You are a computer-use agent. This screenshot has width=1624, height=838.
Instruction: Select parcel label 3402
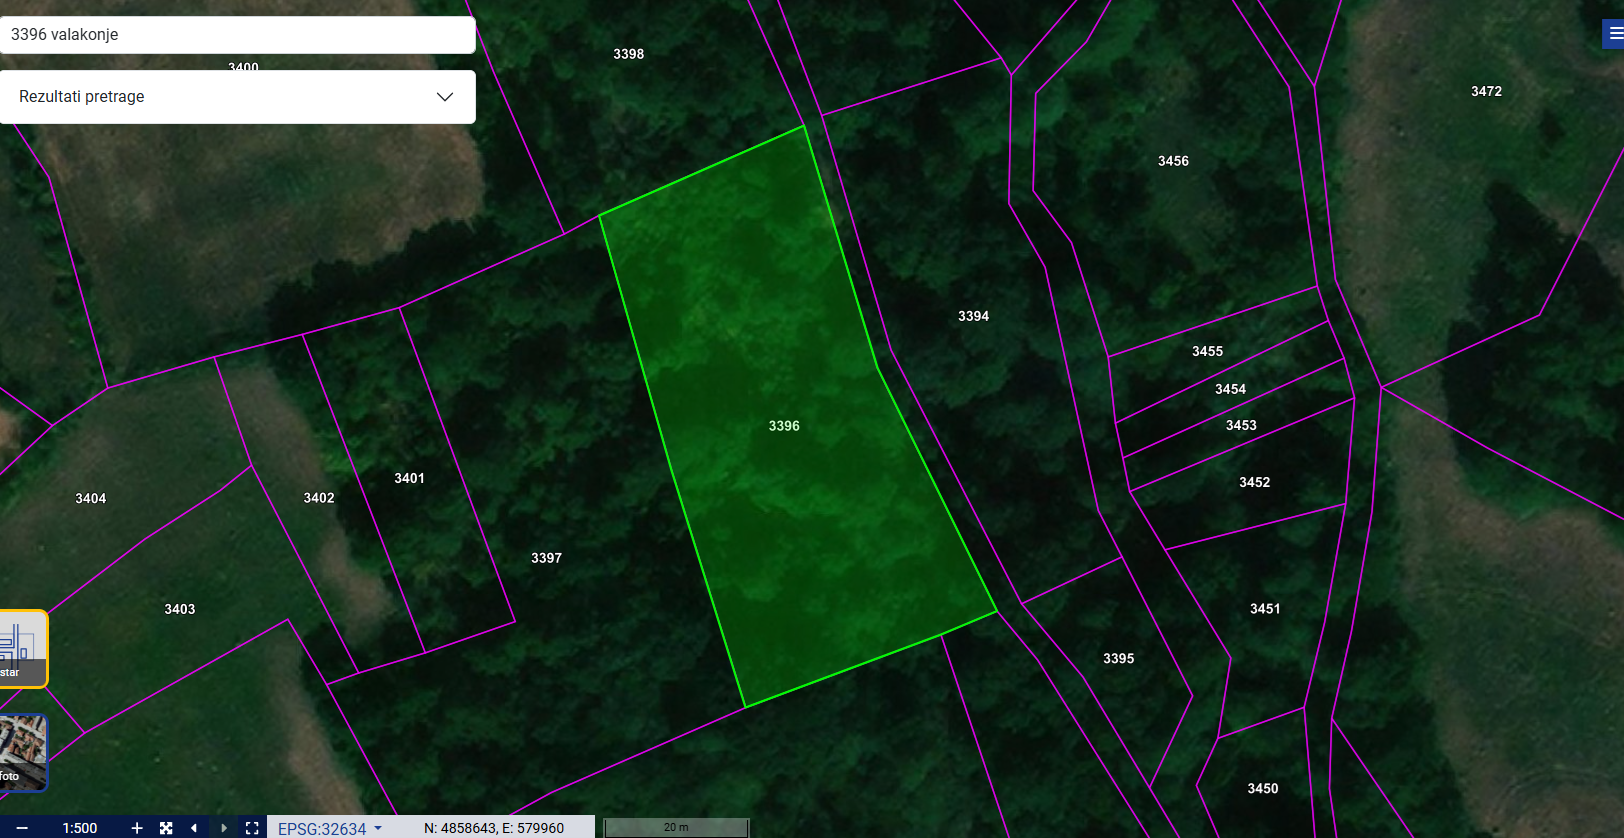point(319,498)
